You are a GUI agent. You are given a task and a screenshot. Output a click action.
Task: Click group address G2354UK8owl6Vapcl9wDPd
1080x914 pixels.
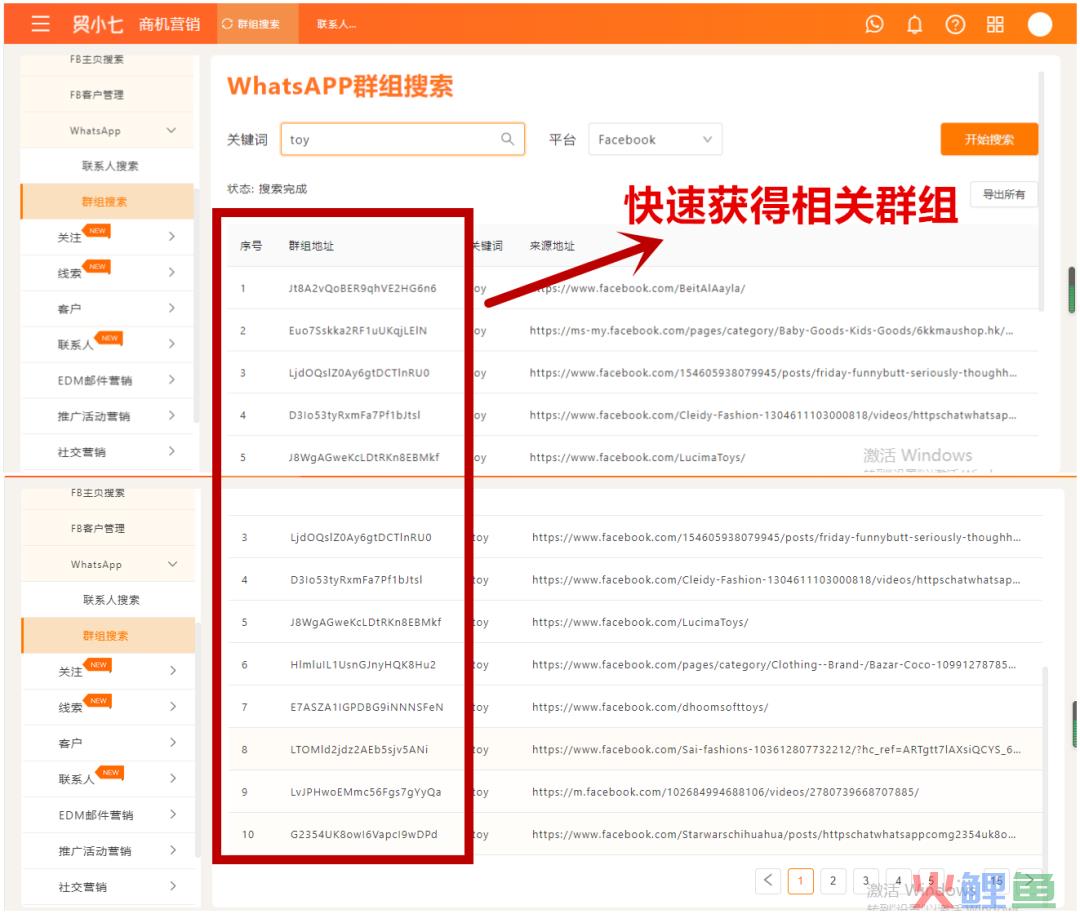(x=364, y=834)
